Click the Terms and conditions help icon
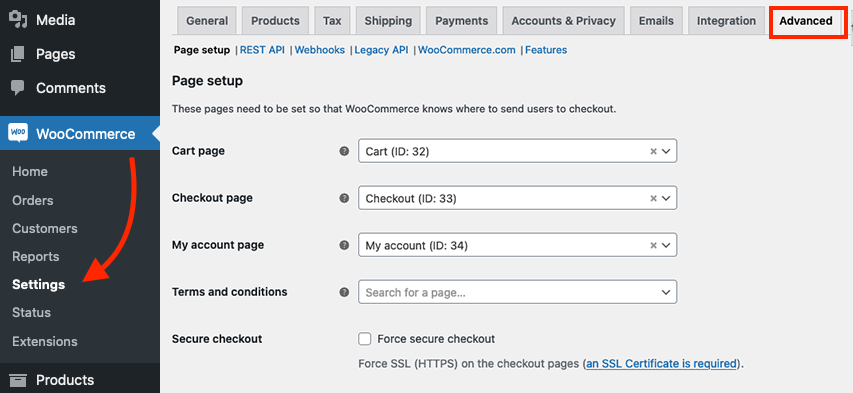 [x=344, y=292]
